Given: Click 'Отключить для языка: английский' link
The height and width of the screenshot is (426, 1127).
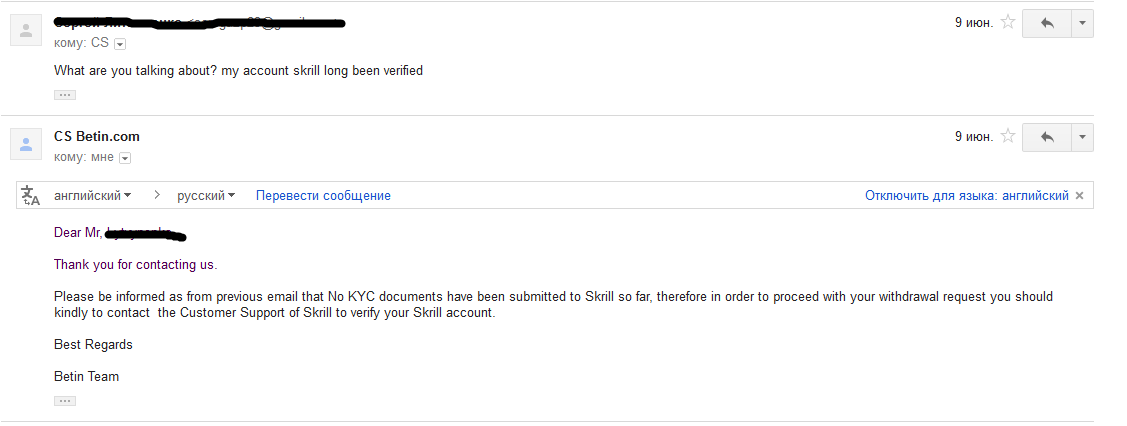Looking at the screenshot, I should coord(967,195).
